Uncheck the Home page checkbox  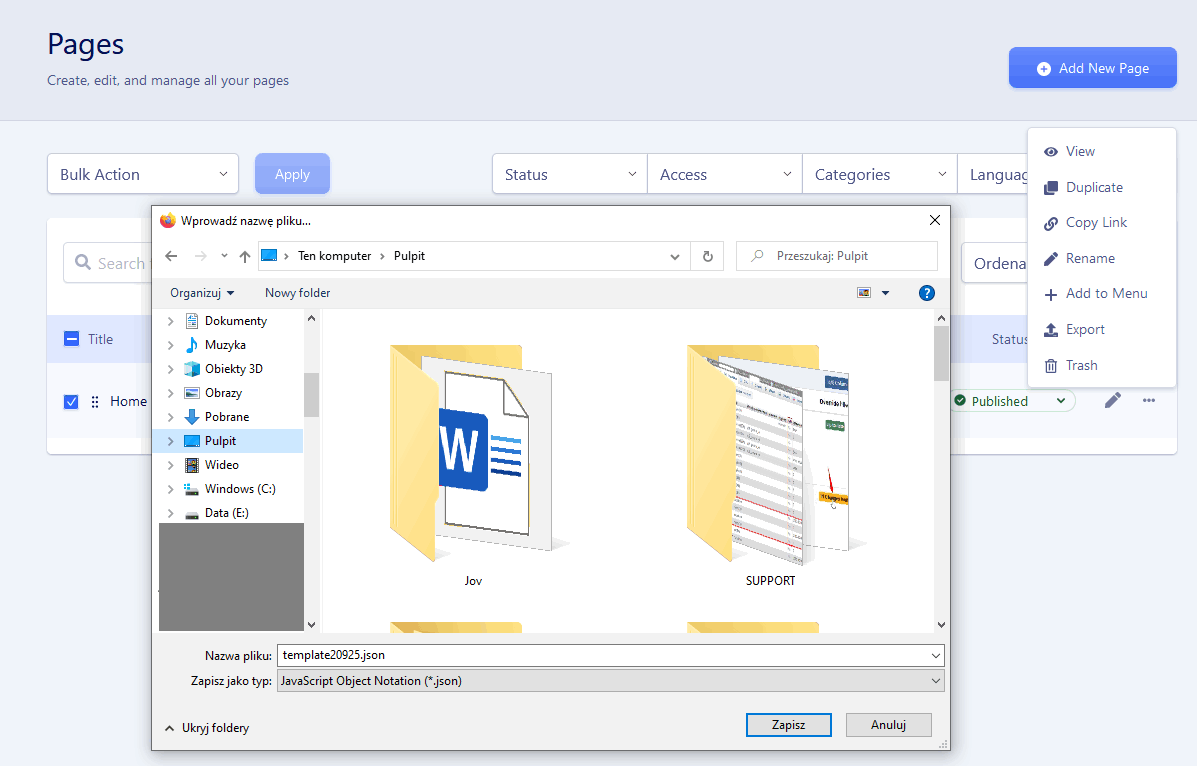pyautogui.click(x=71, y=402)
